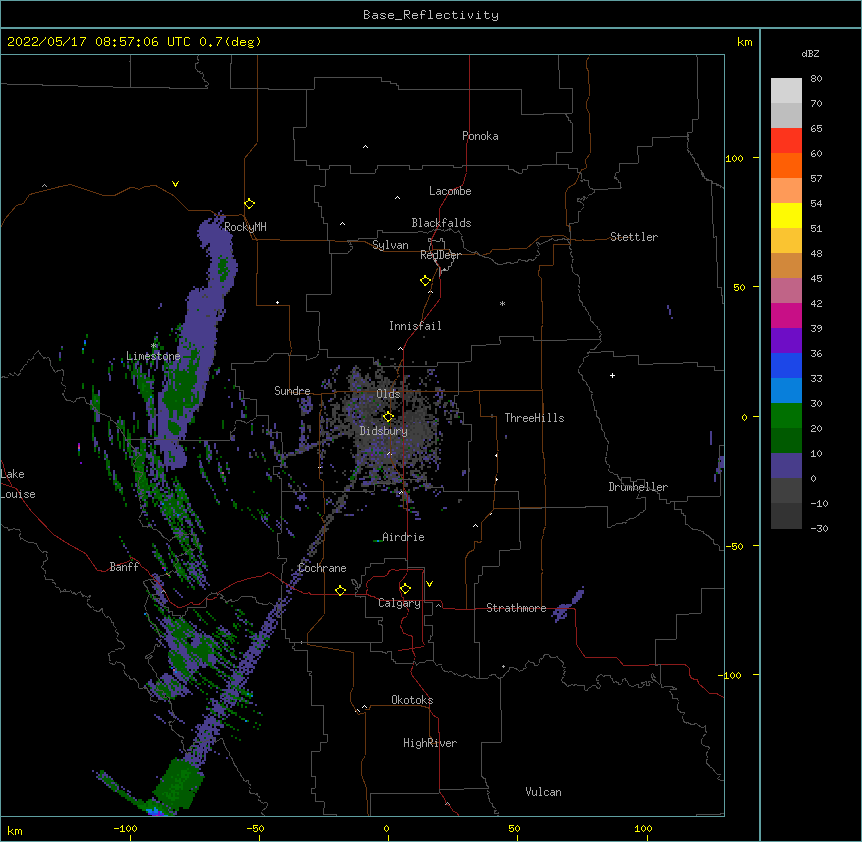
Task: Click the yellow diamond marker below Cochrane
Action: pyautogui.click(x=340, y=590)
